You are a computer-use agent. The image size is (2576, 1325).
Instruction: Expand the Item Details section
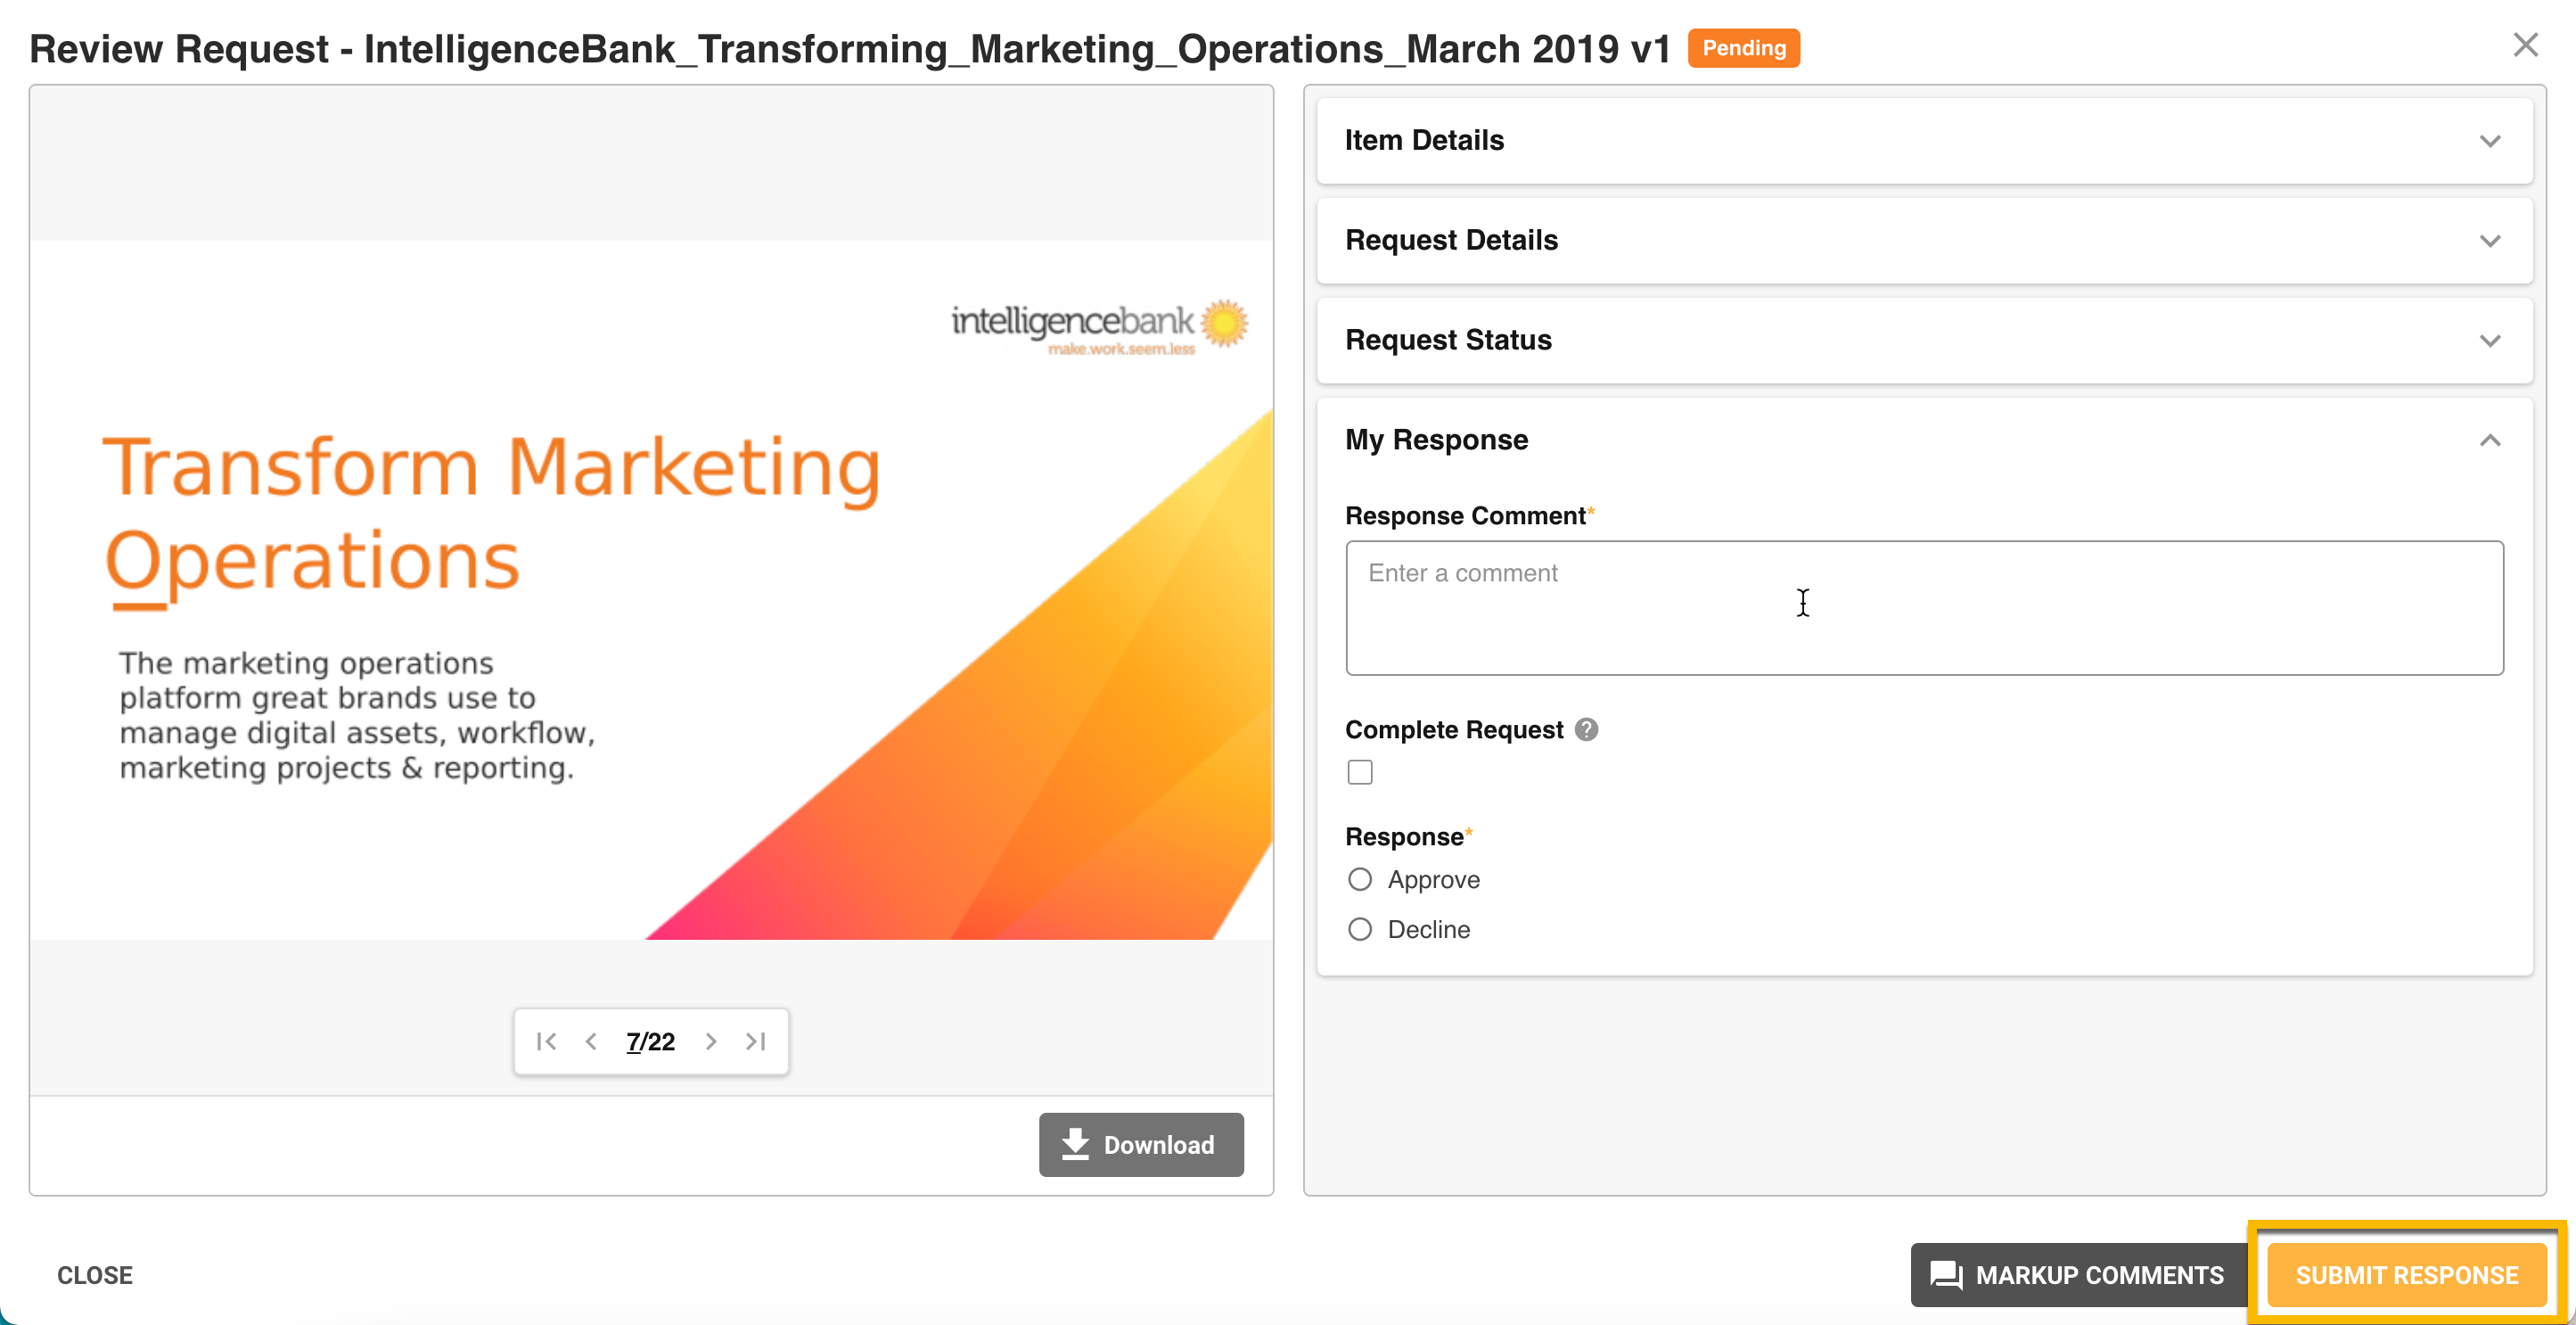click(x=2489, y=141)
